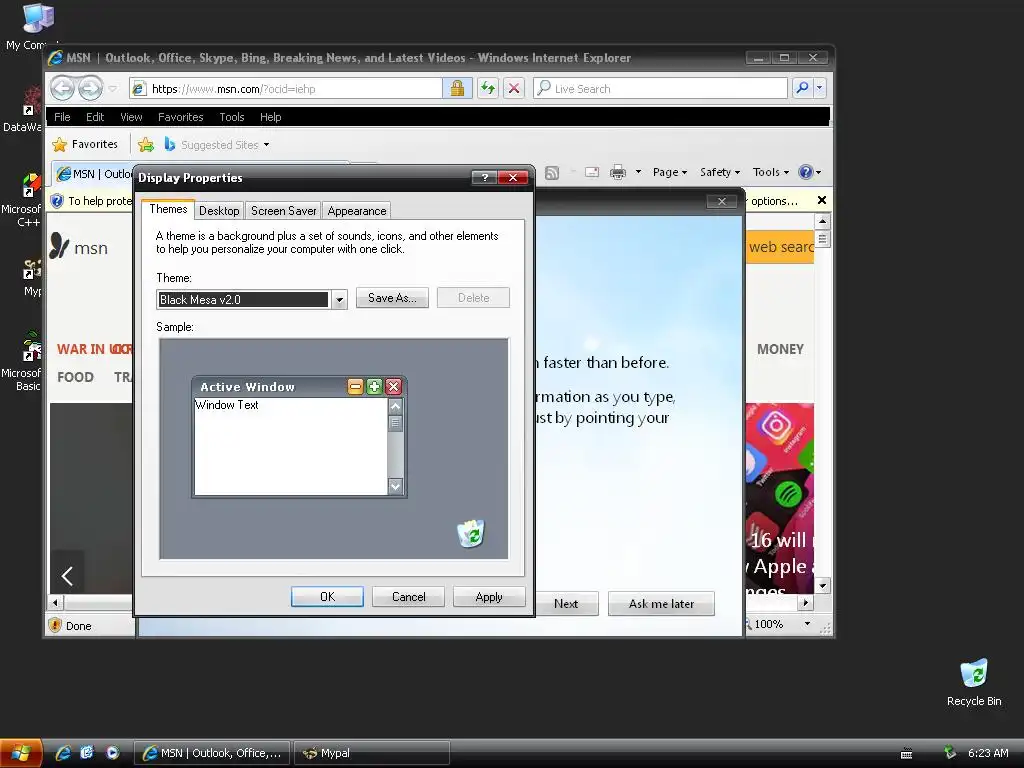Open the Favorites star button

85,144
